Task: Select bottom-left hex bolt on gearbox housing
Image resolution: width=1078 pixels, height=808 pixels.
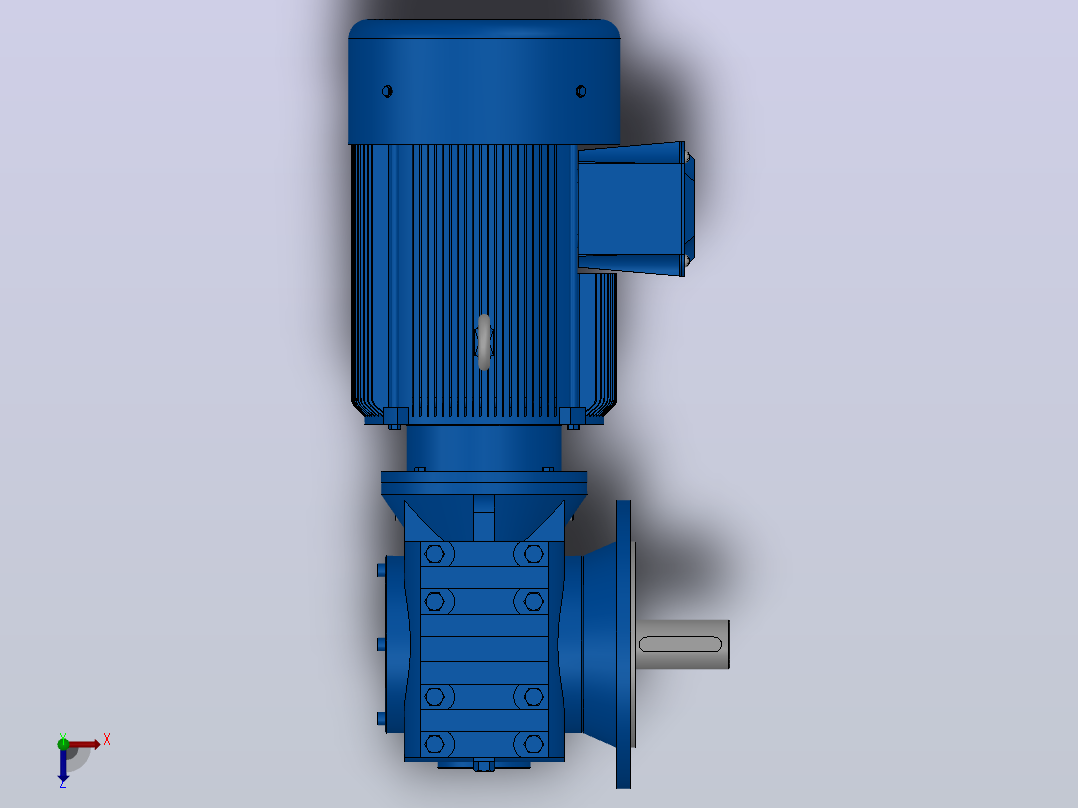Action: pos(434,743)
